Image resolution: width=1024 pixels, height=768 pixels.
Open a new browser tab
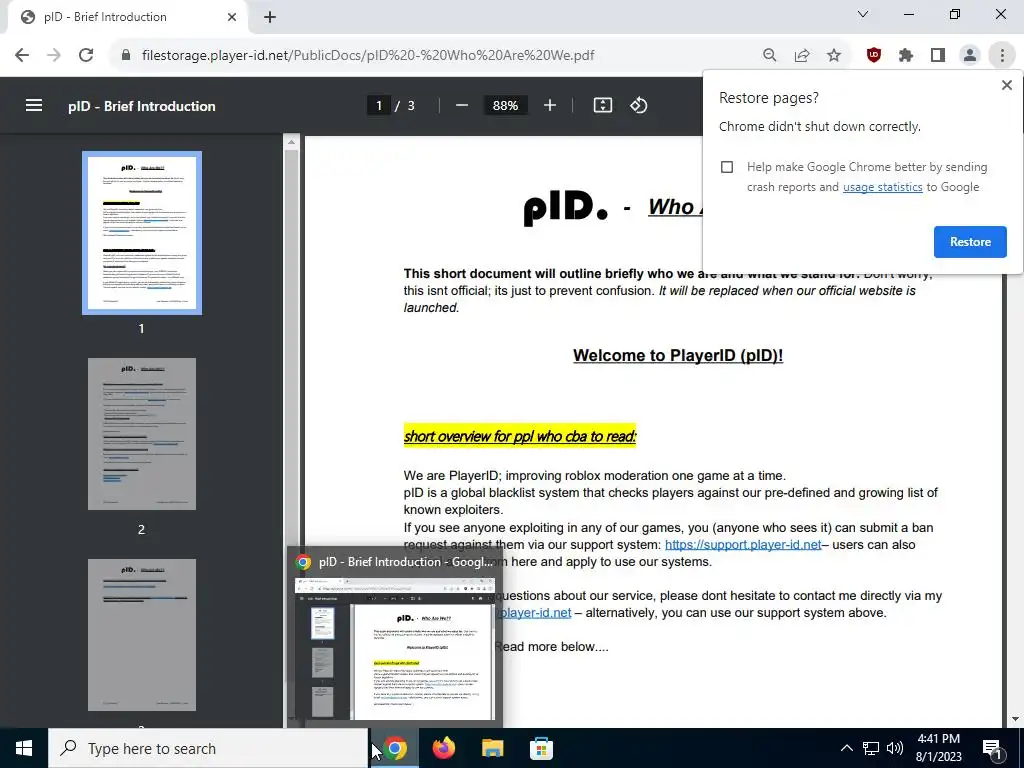(x=270, y=17)
